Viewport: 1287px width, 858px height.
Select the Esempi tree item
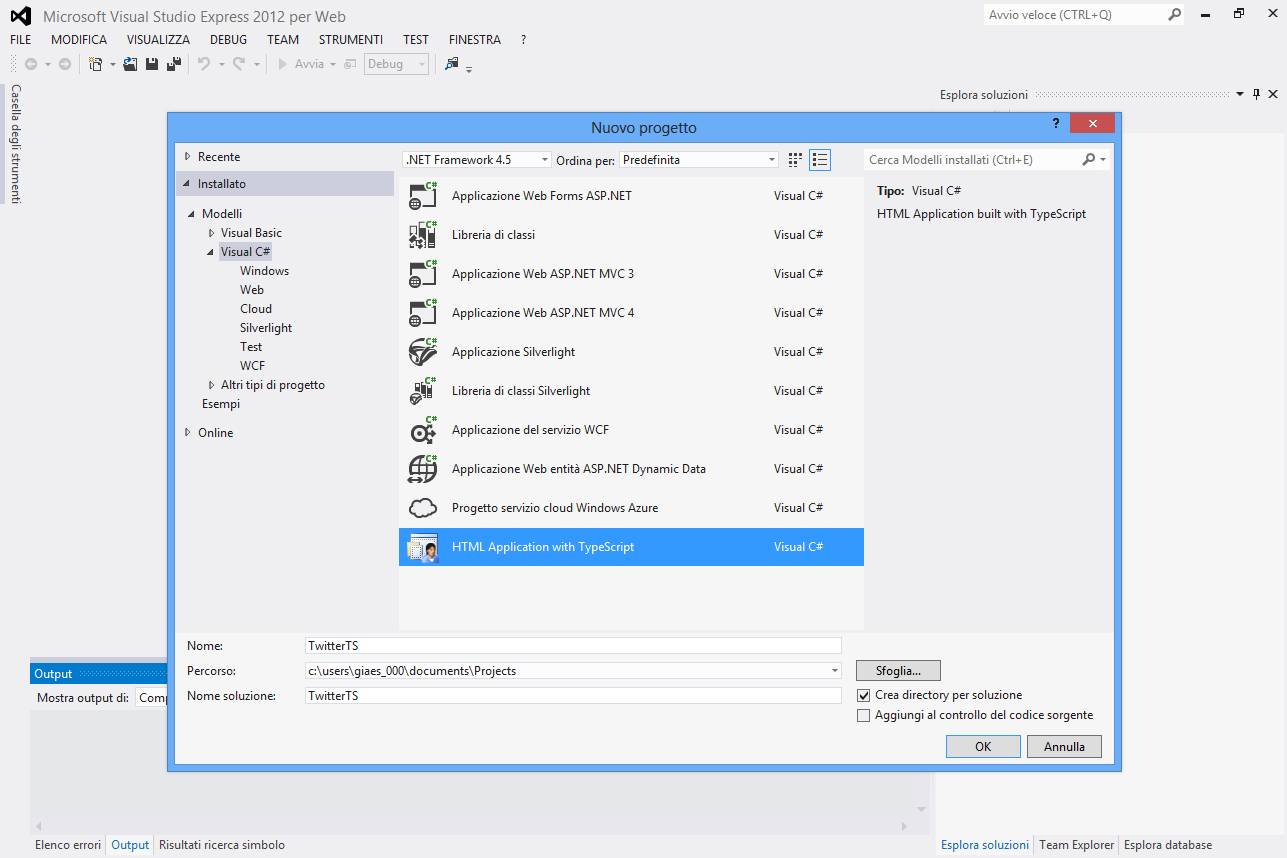pos(221,404)
